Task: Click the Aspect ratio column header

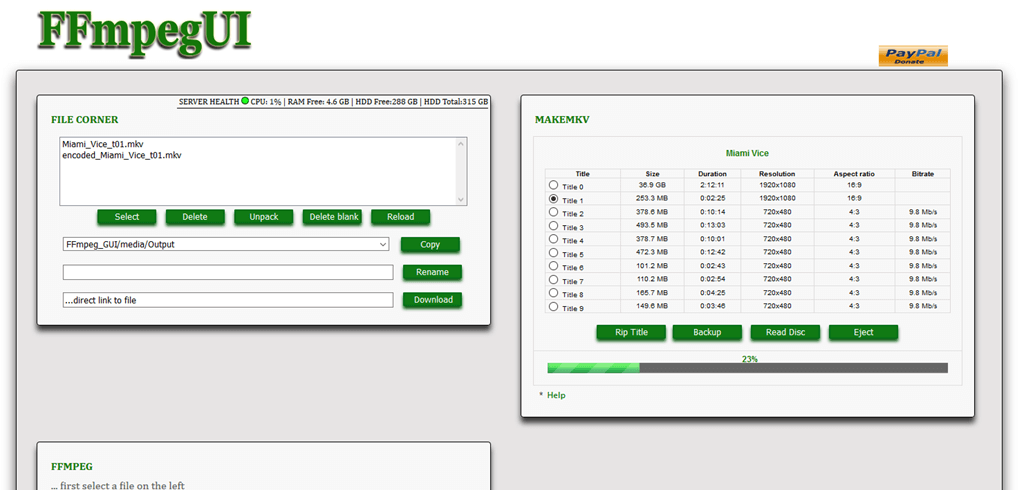Action: tap(854, 174)
